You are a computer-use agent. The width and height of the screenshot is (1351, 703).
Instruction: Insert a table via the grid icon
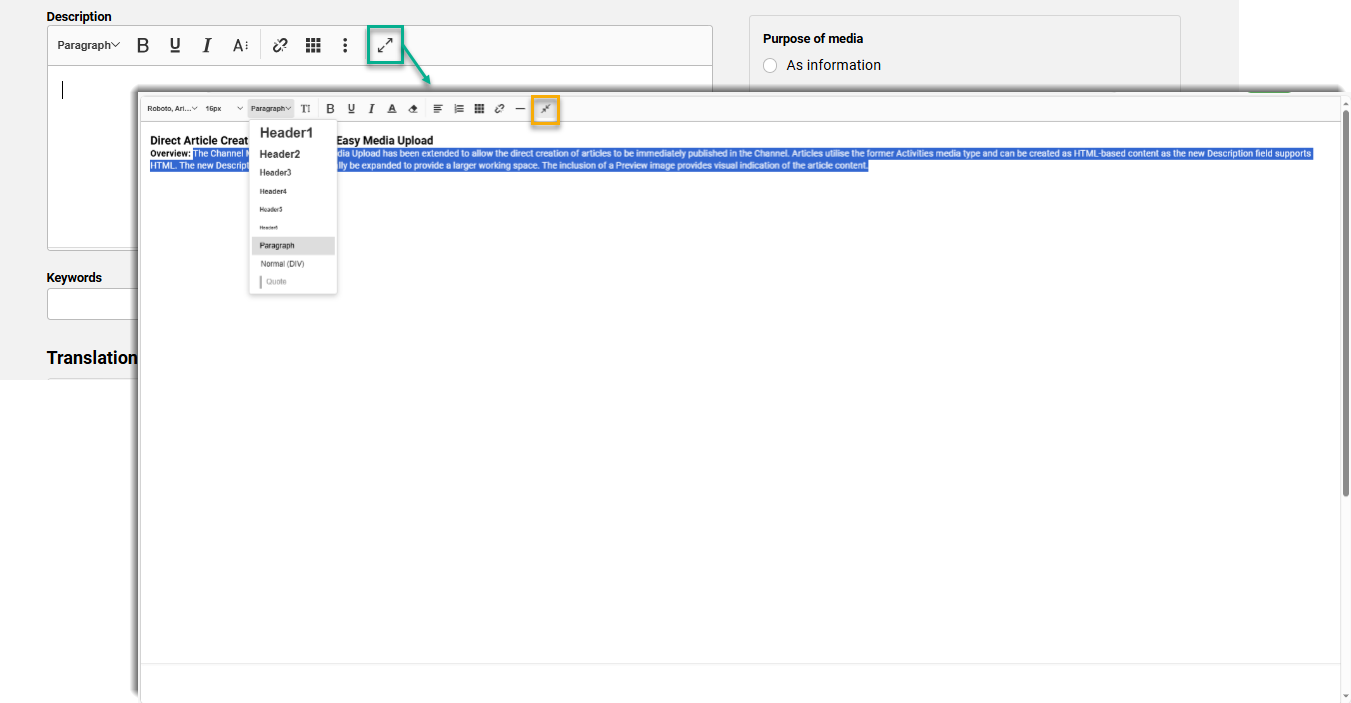point(479,108)
